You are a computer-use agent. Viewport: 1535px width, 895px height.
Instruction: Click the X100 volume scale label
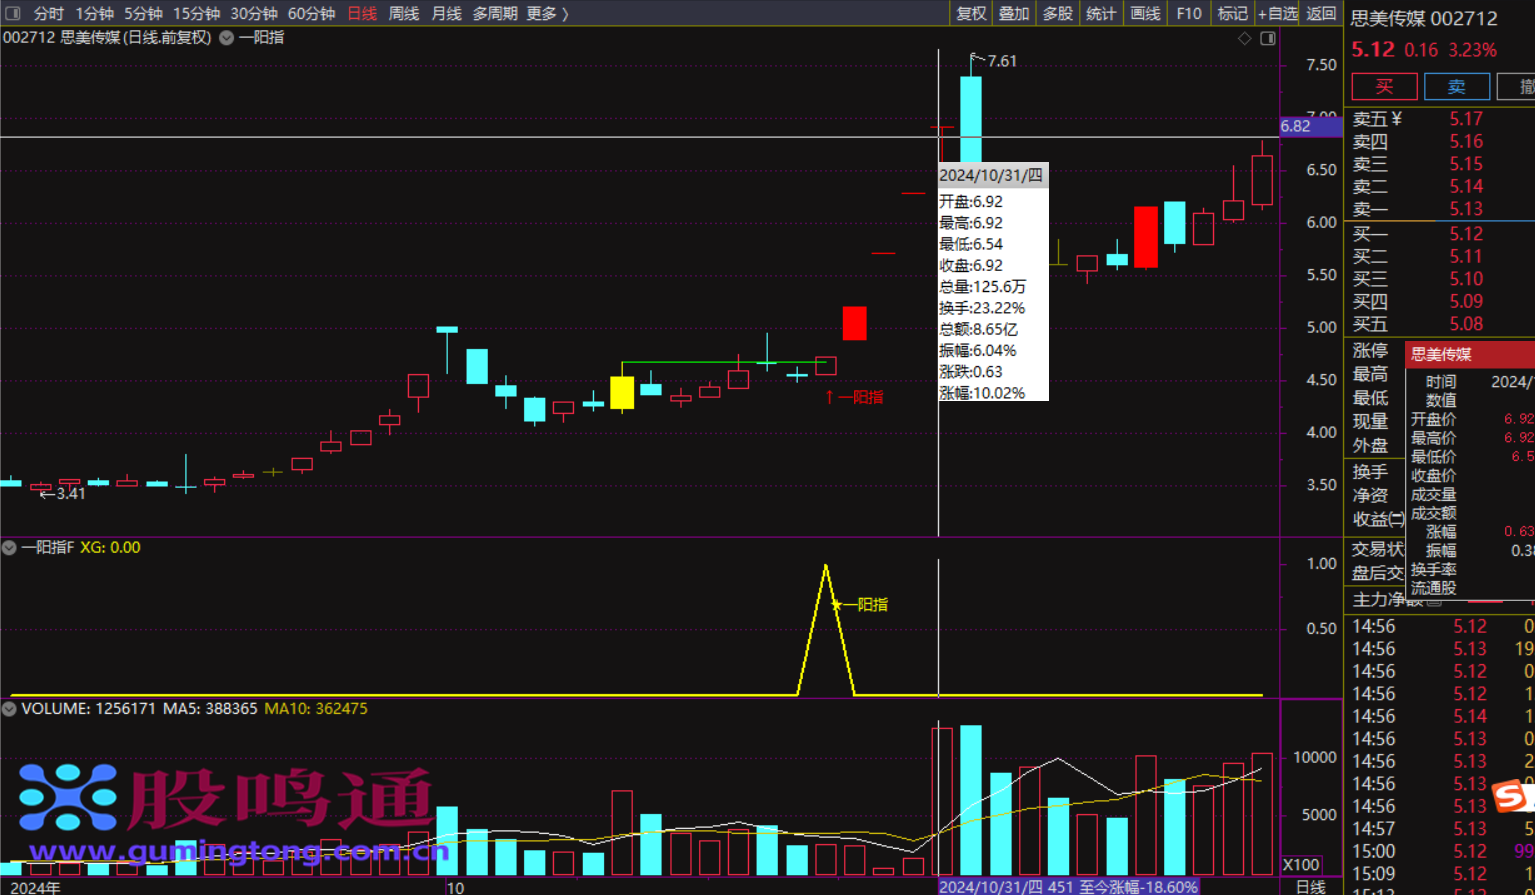point(1301,865)
